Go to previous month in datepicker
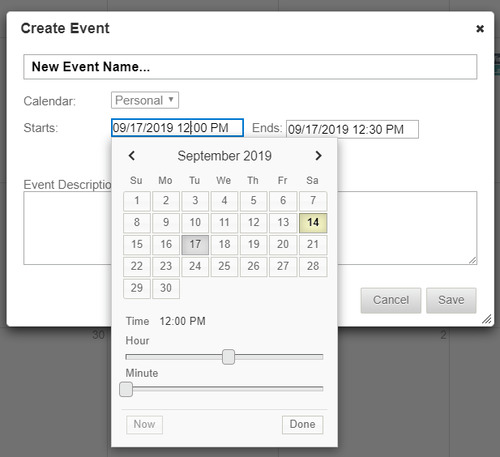The height and width of the screenshot is (457, 500). (132, 156)
